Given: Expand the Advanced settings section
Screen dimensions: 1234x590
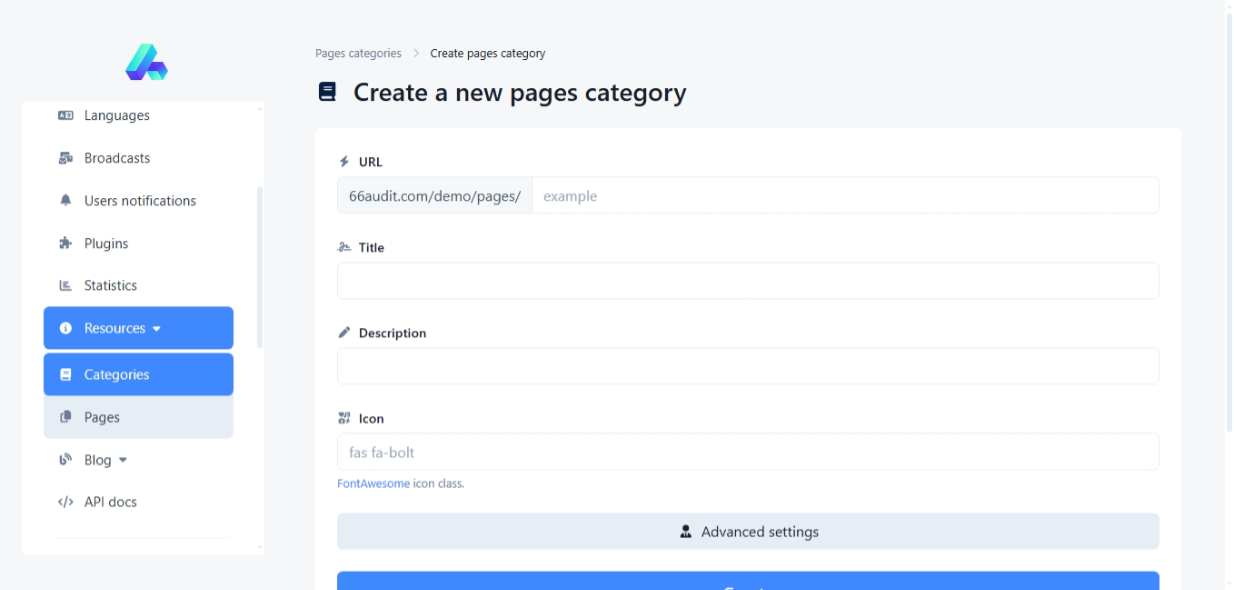Looking at the screenshot, I should pos(747,532).
